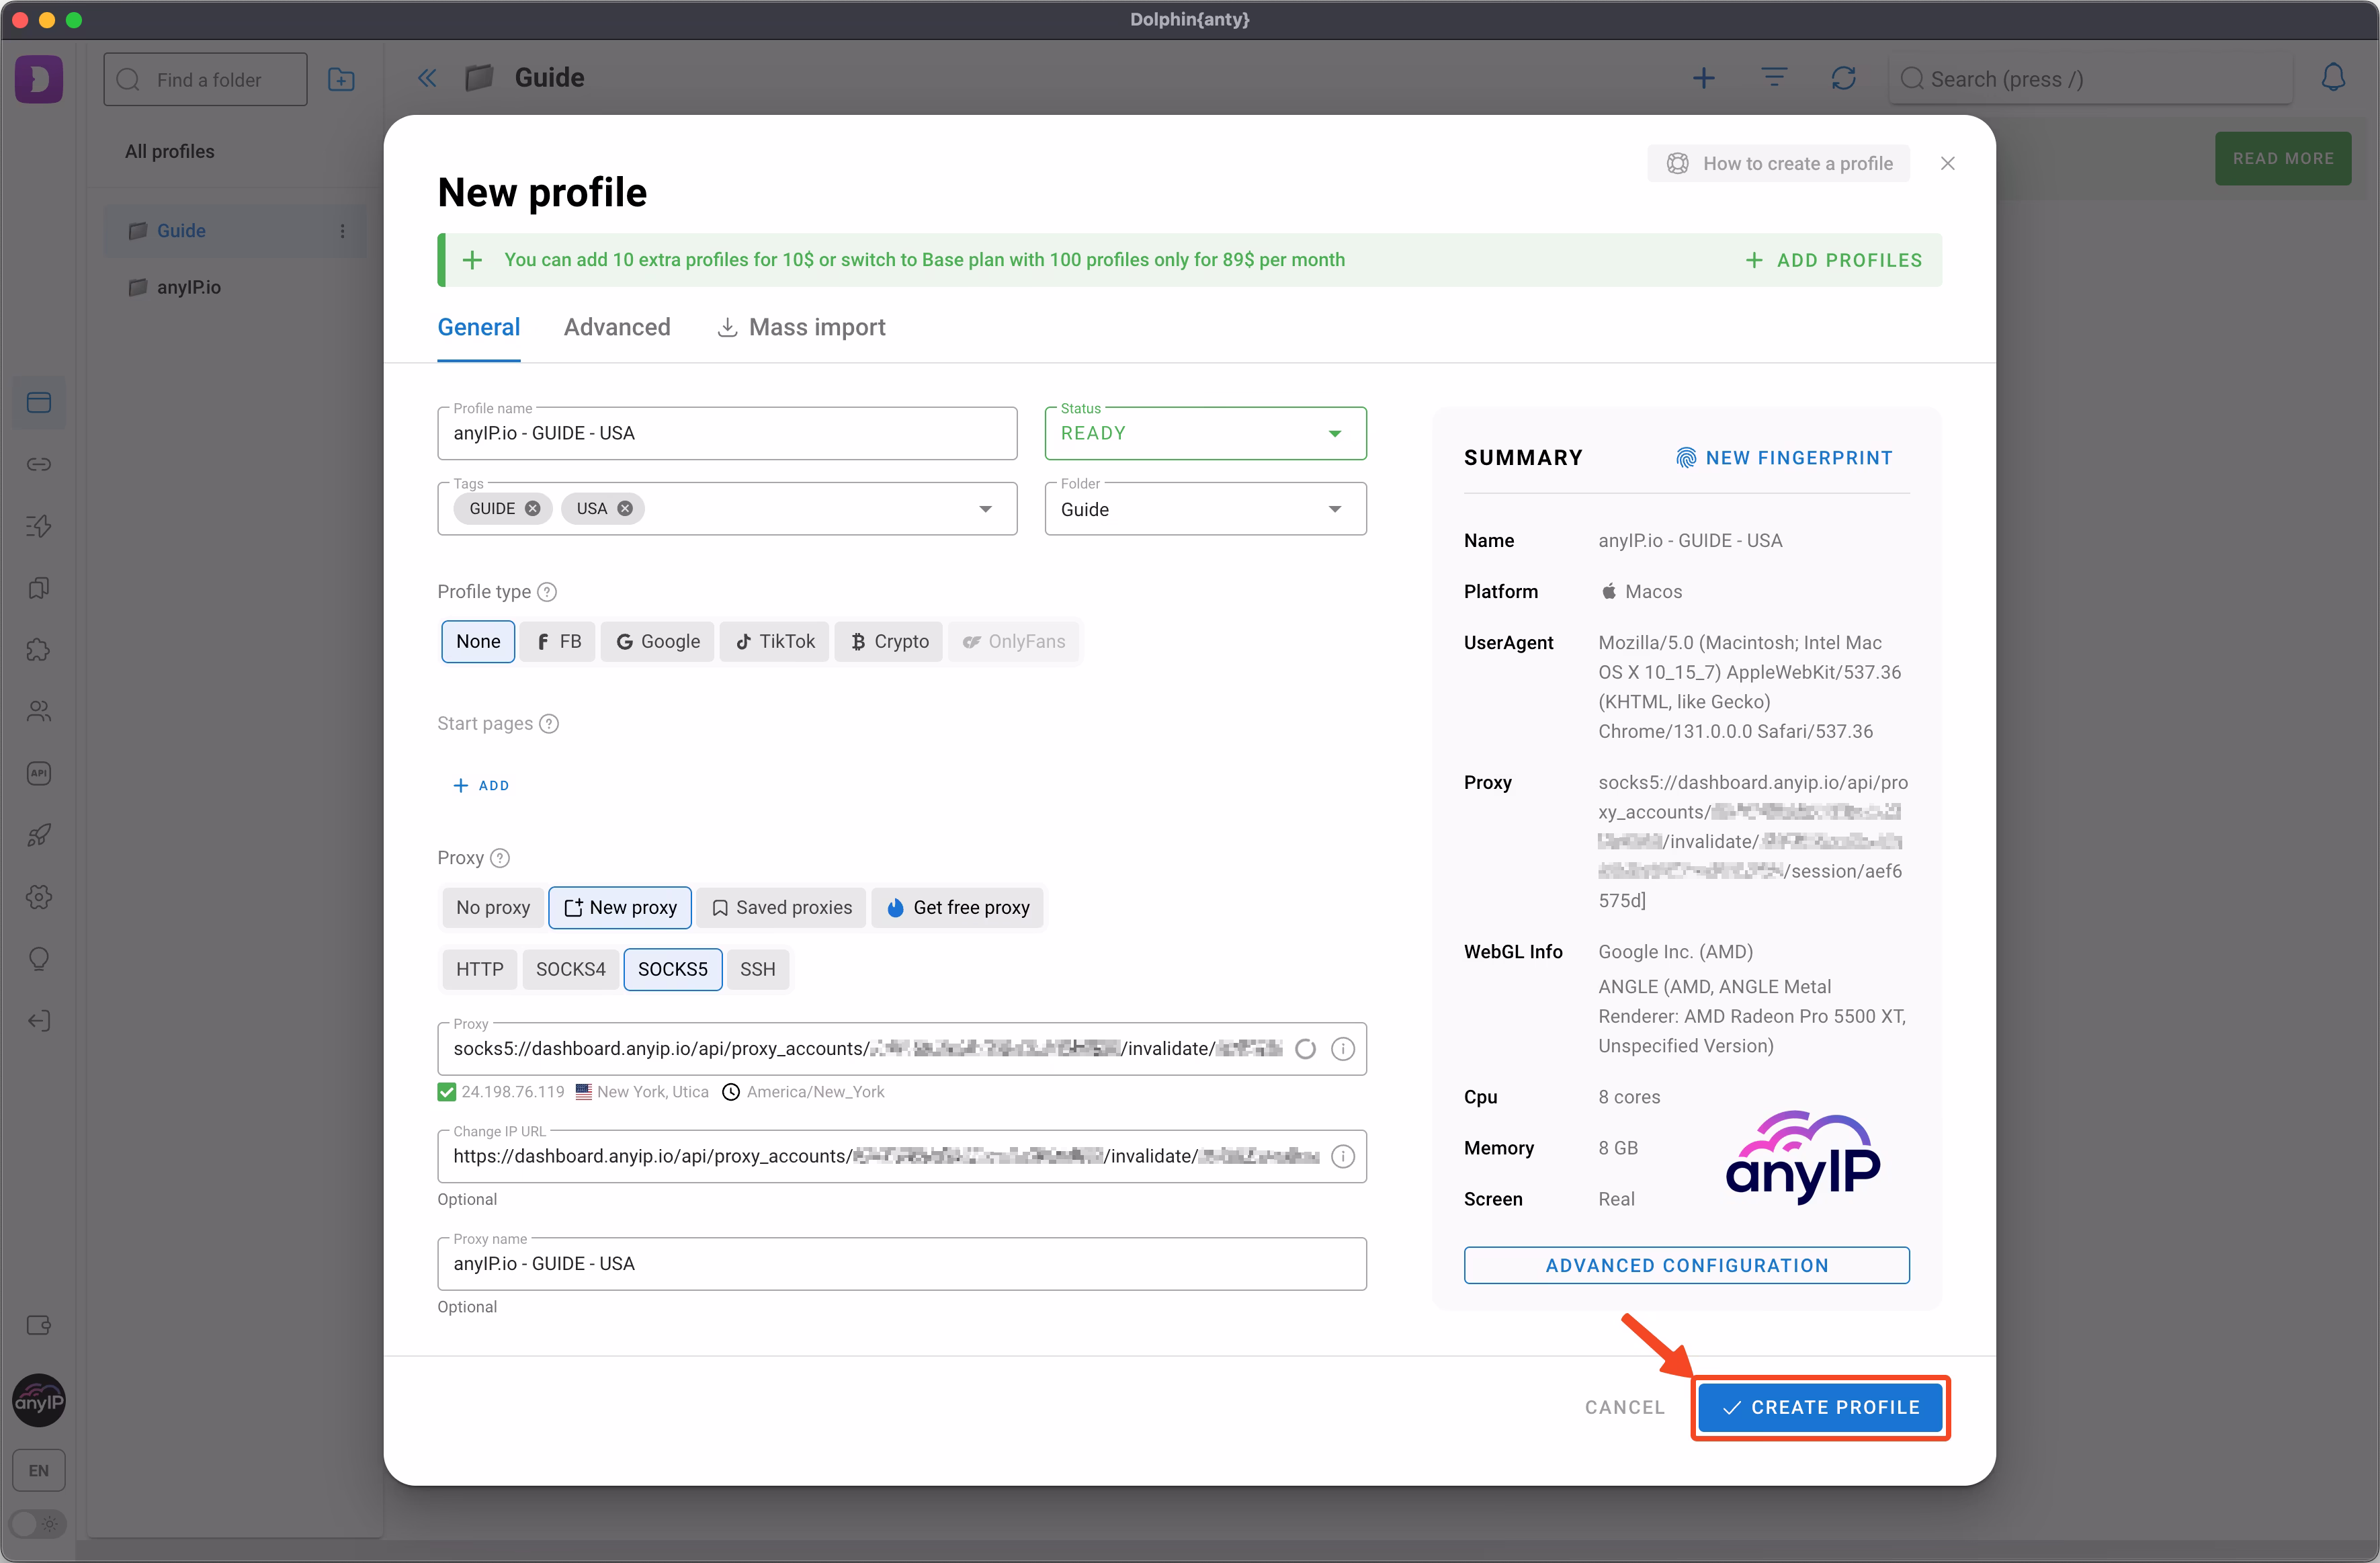Select the SSH proxy type

pos(757,969)
